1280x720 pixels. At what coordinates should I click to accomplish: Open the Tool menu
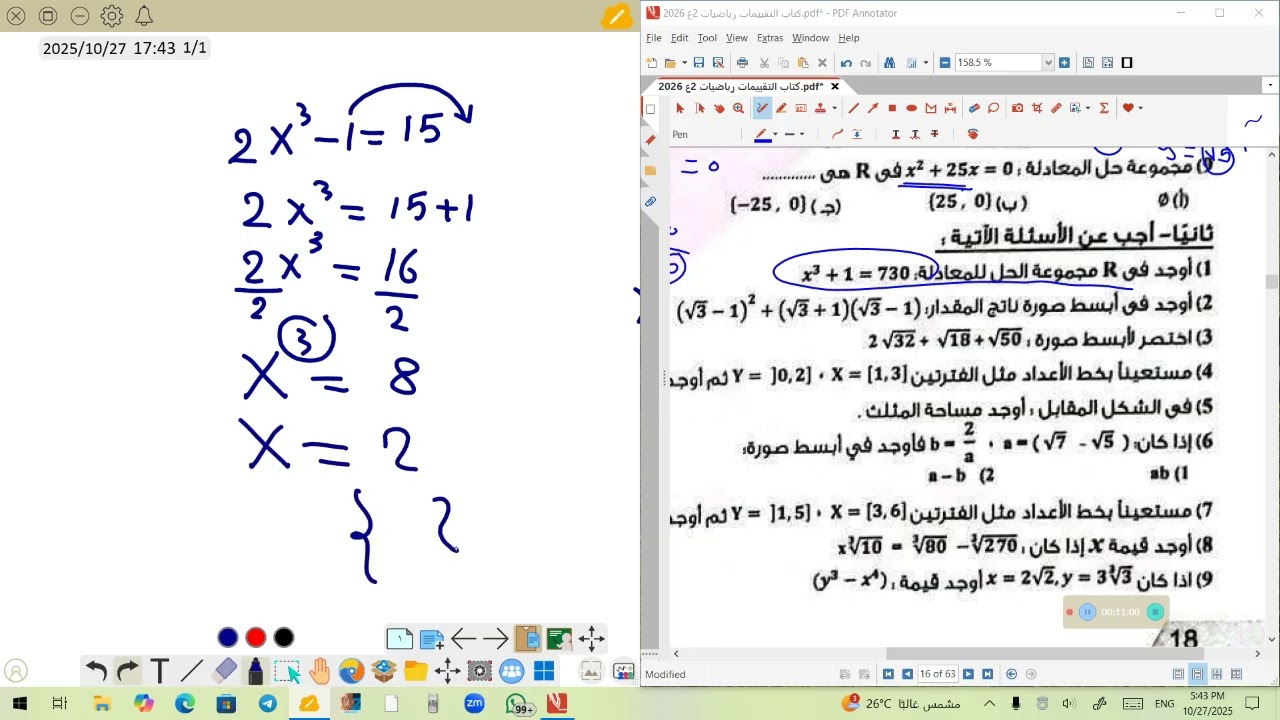coord(707,38)
